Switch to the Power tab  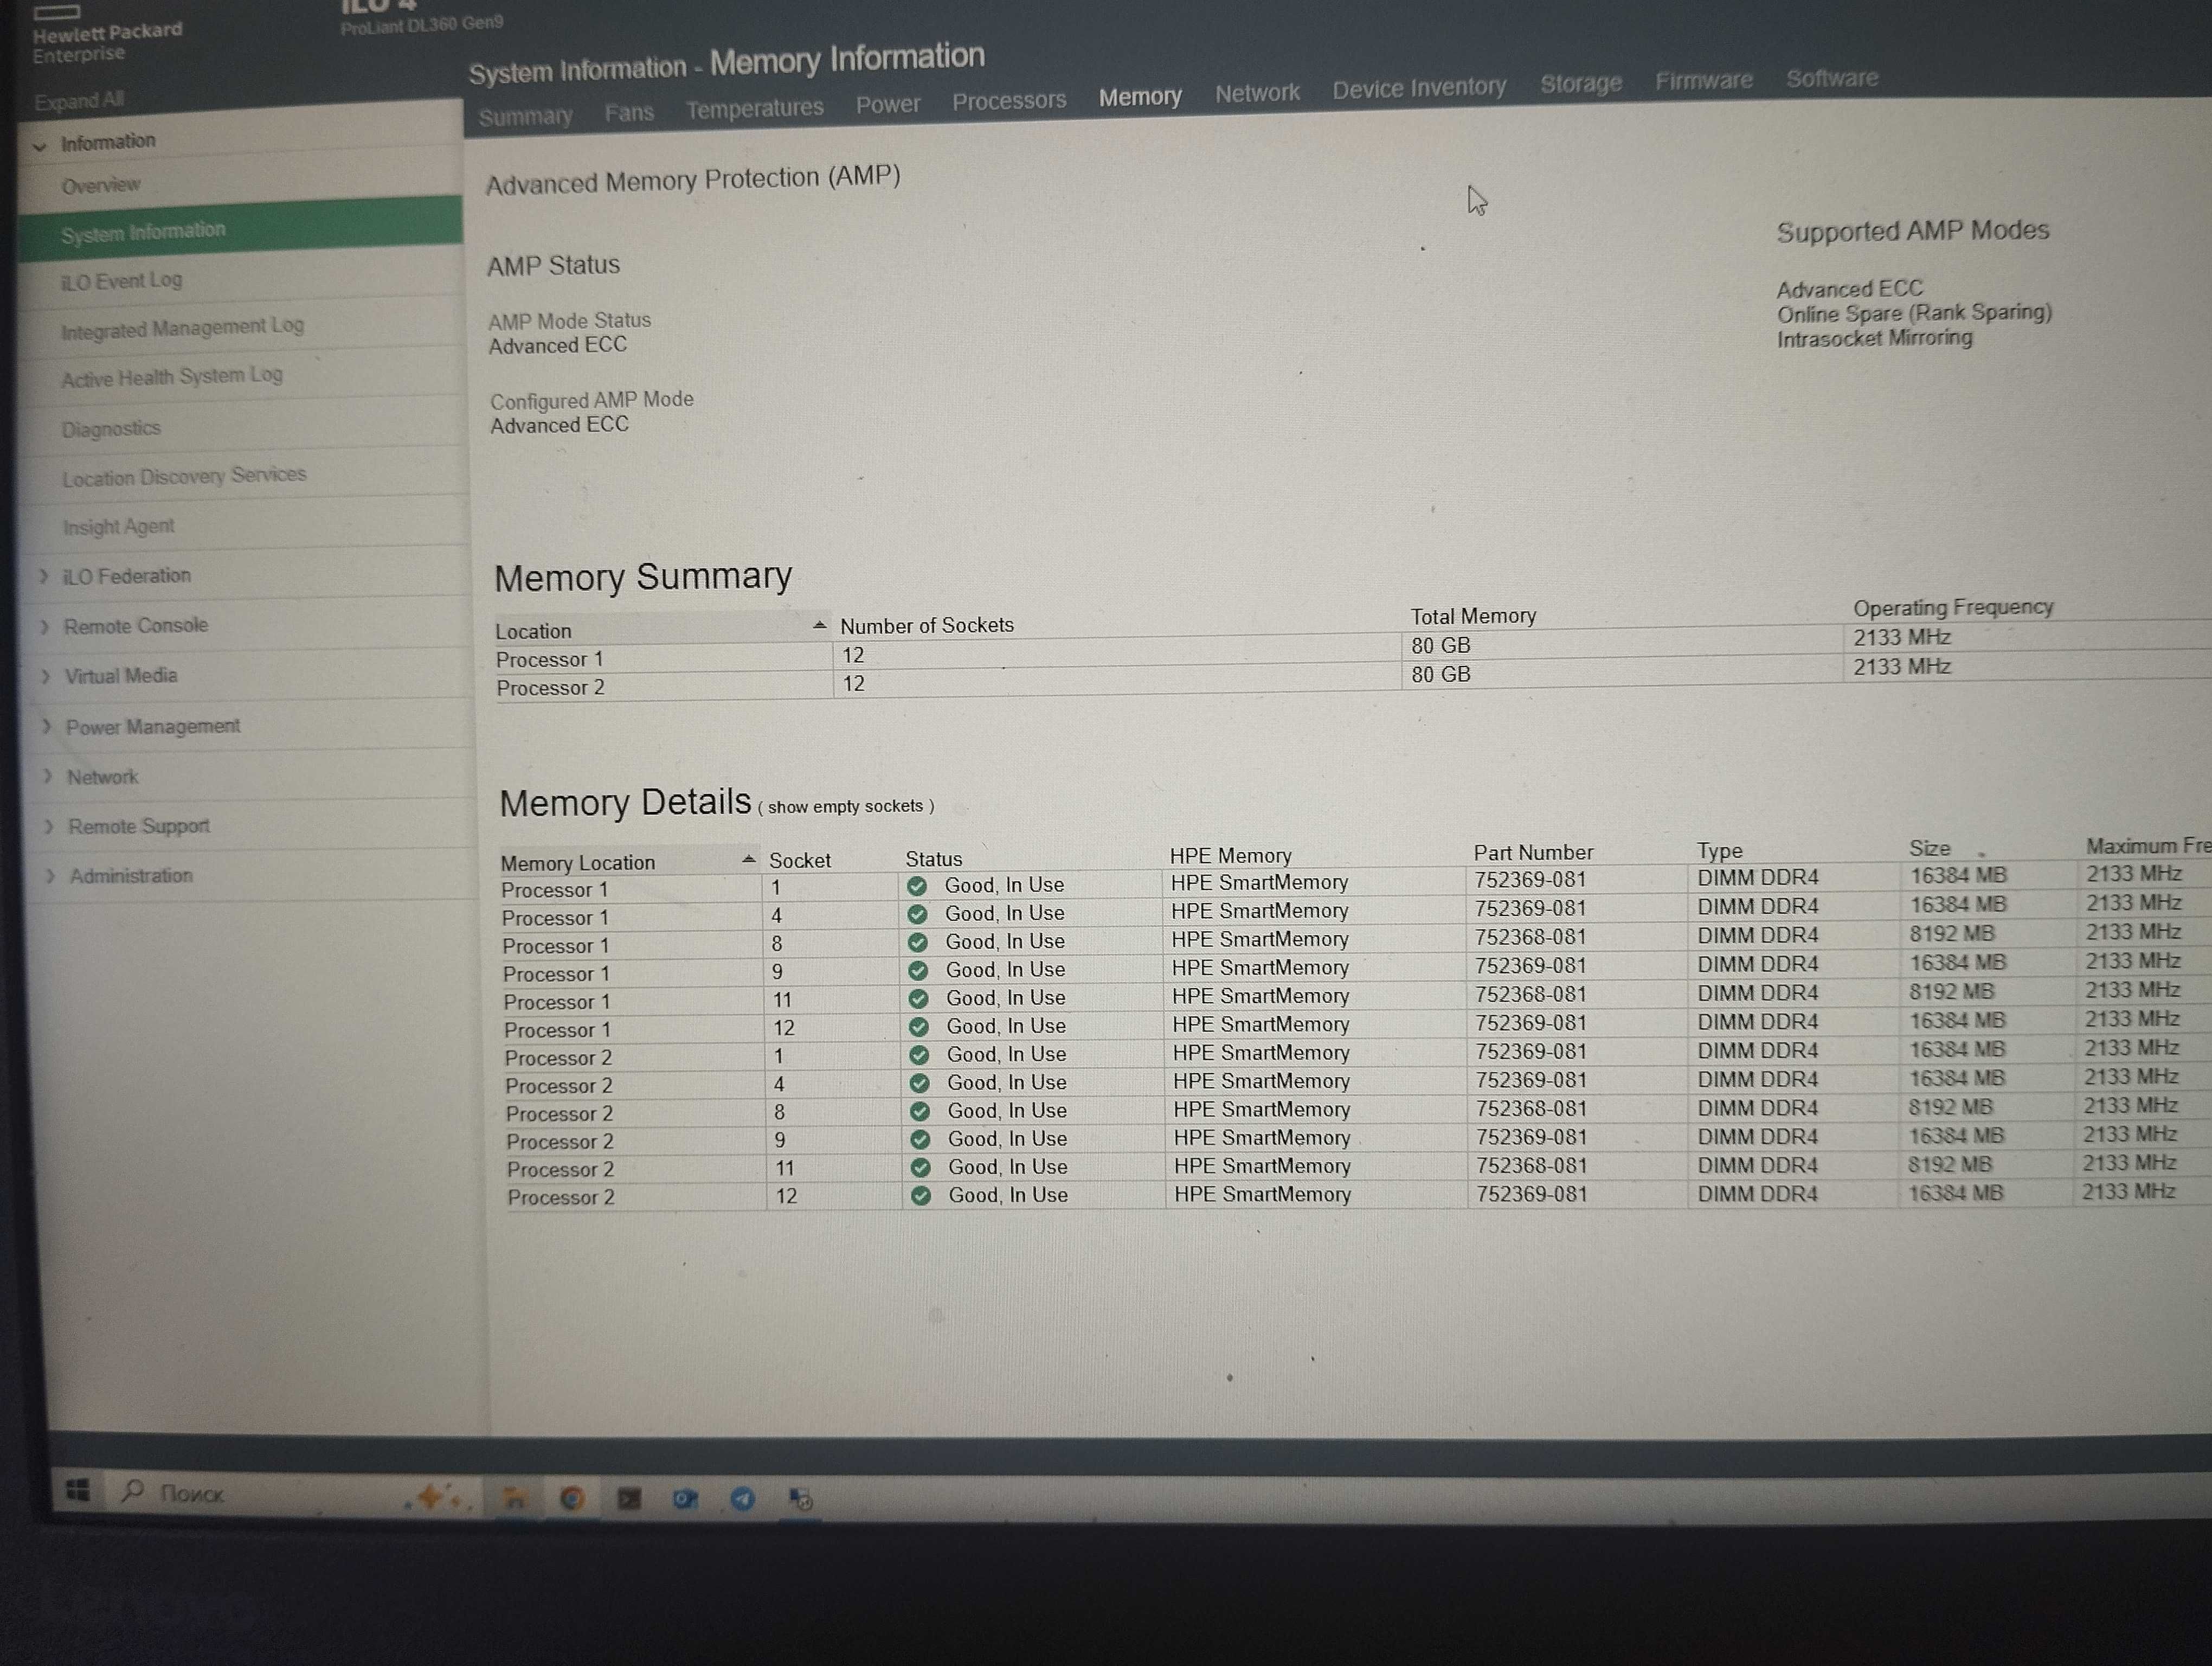[888, 104]
